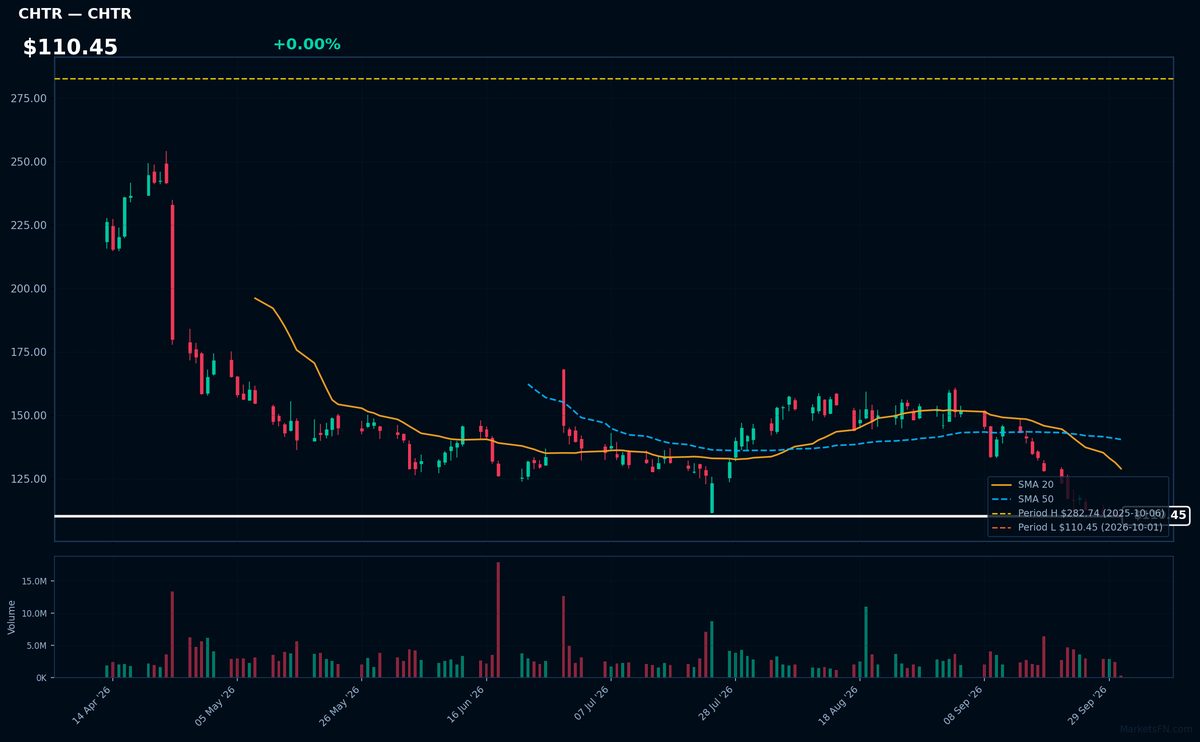Click the 275.00 price axis label
This screenshot has width=1200, height=742.
pos(30,98)
